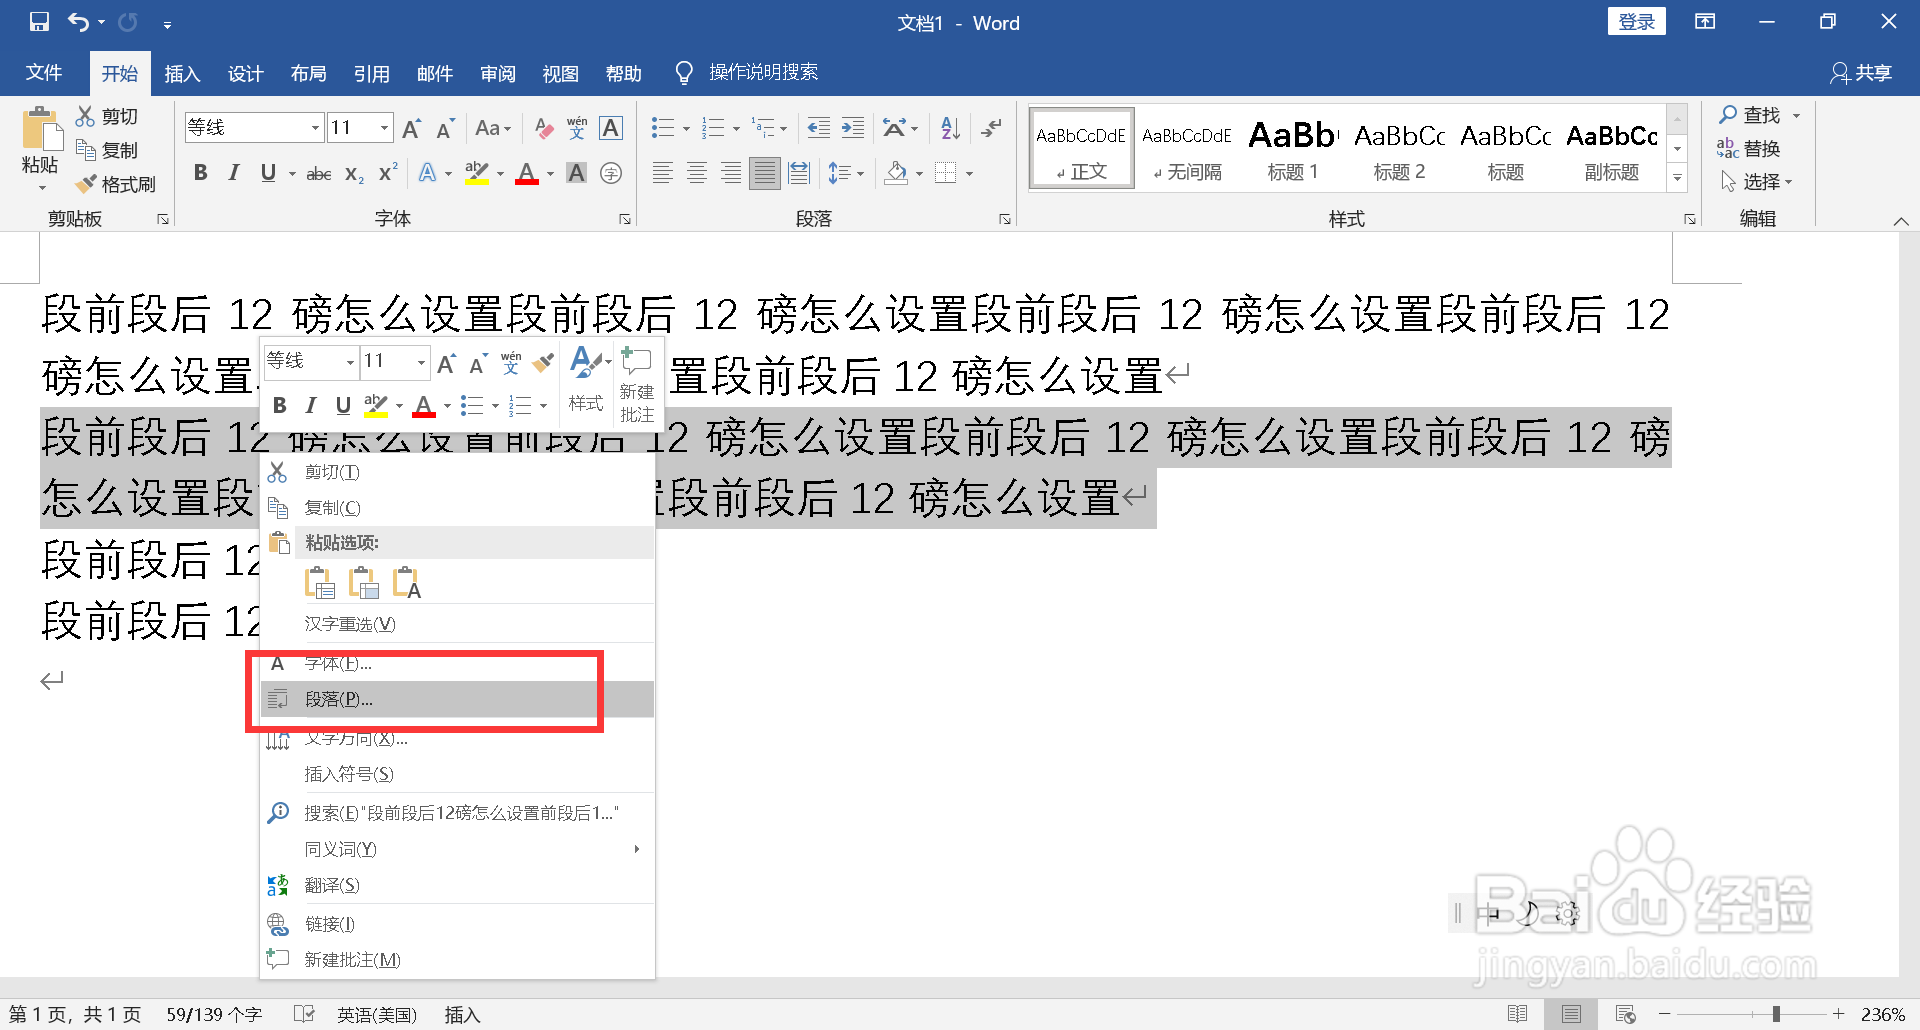Click the ribbon Cut scissors icon
1920x1030 pixels.
pyautogui.click(x=86, y=116)
